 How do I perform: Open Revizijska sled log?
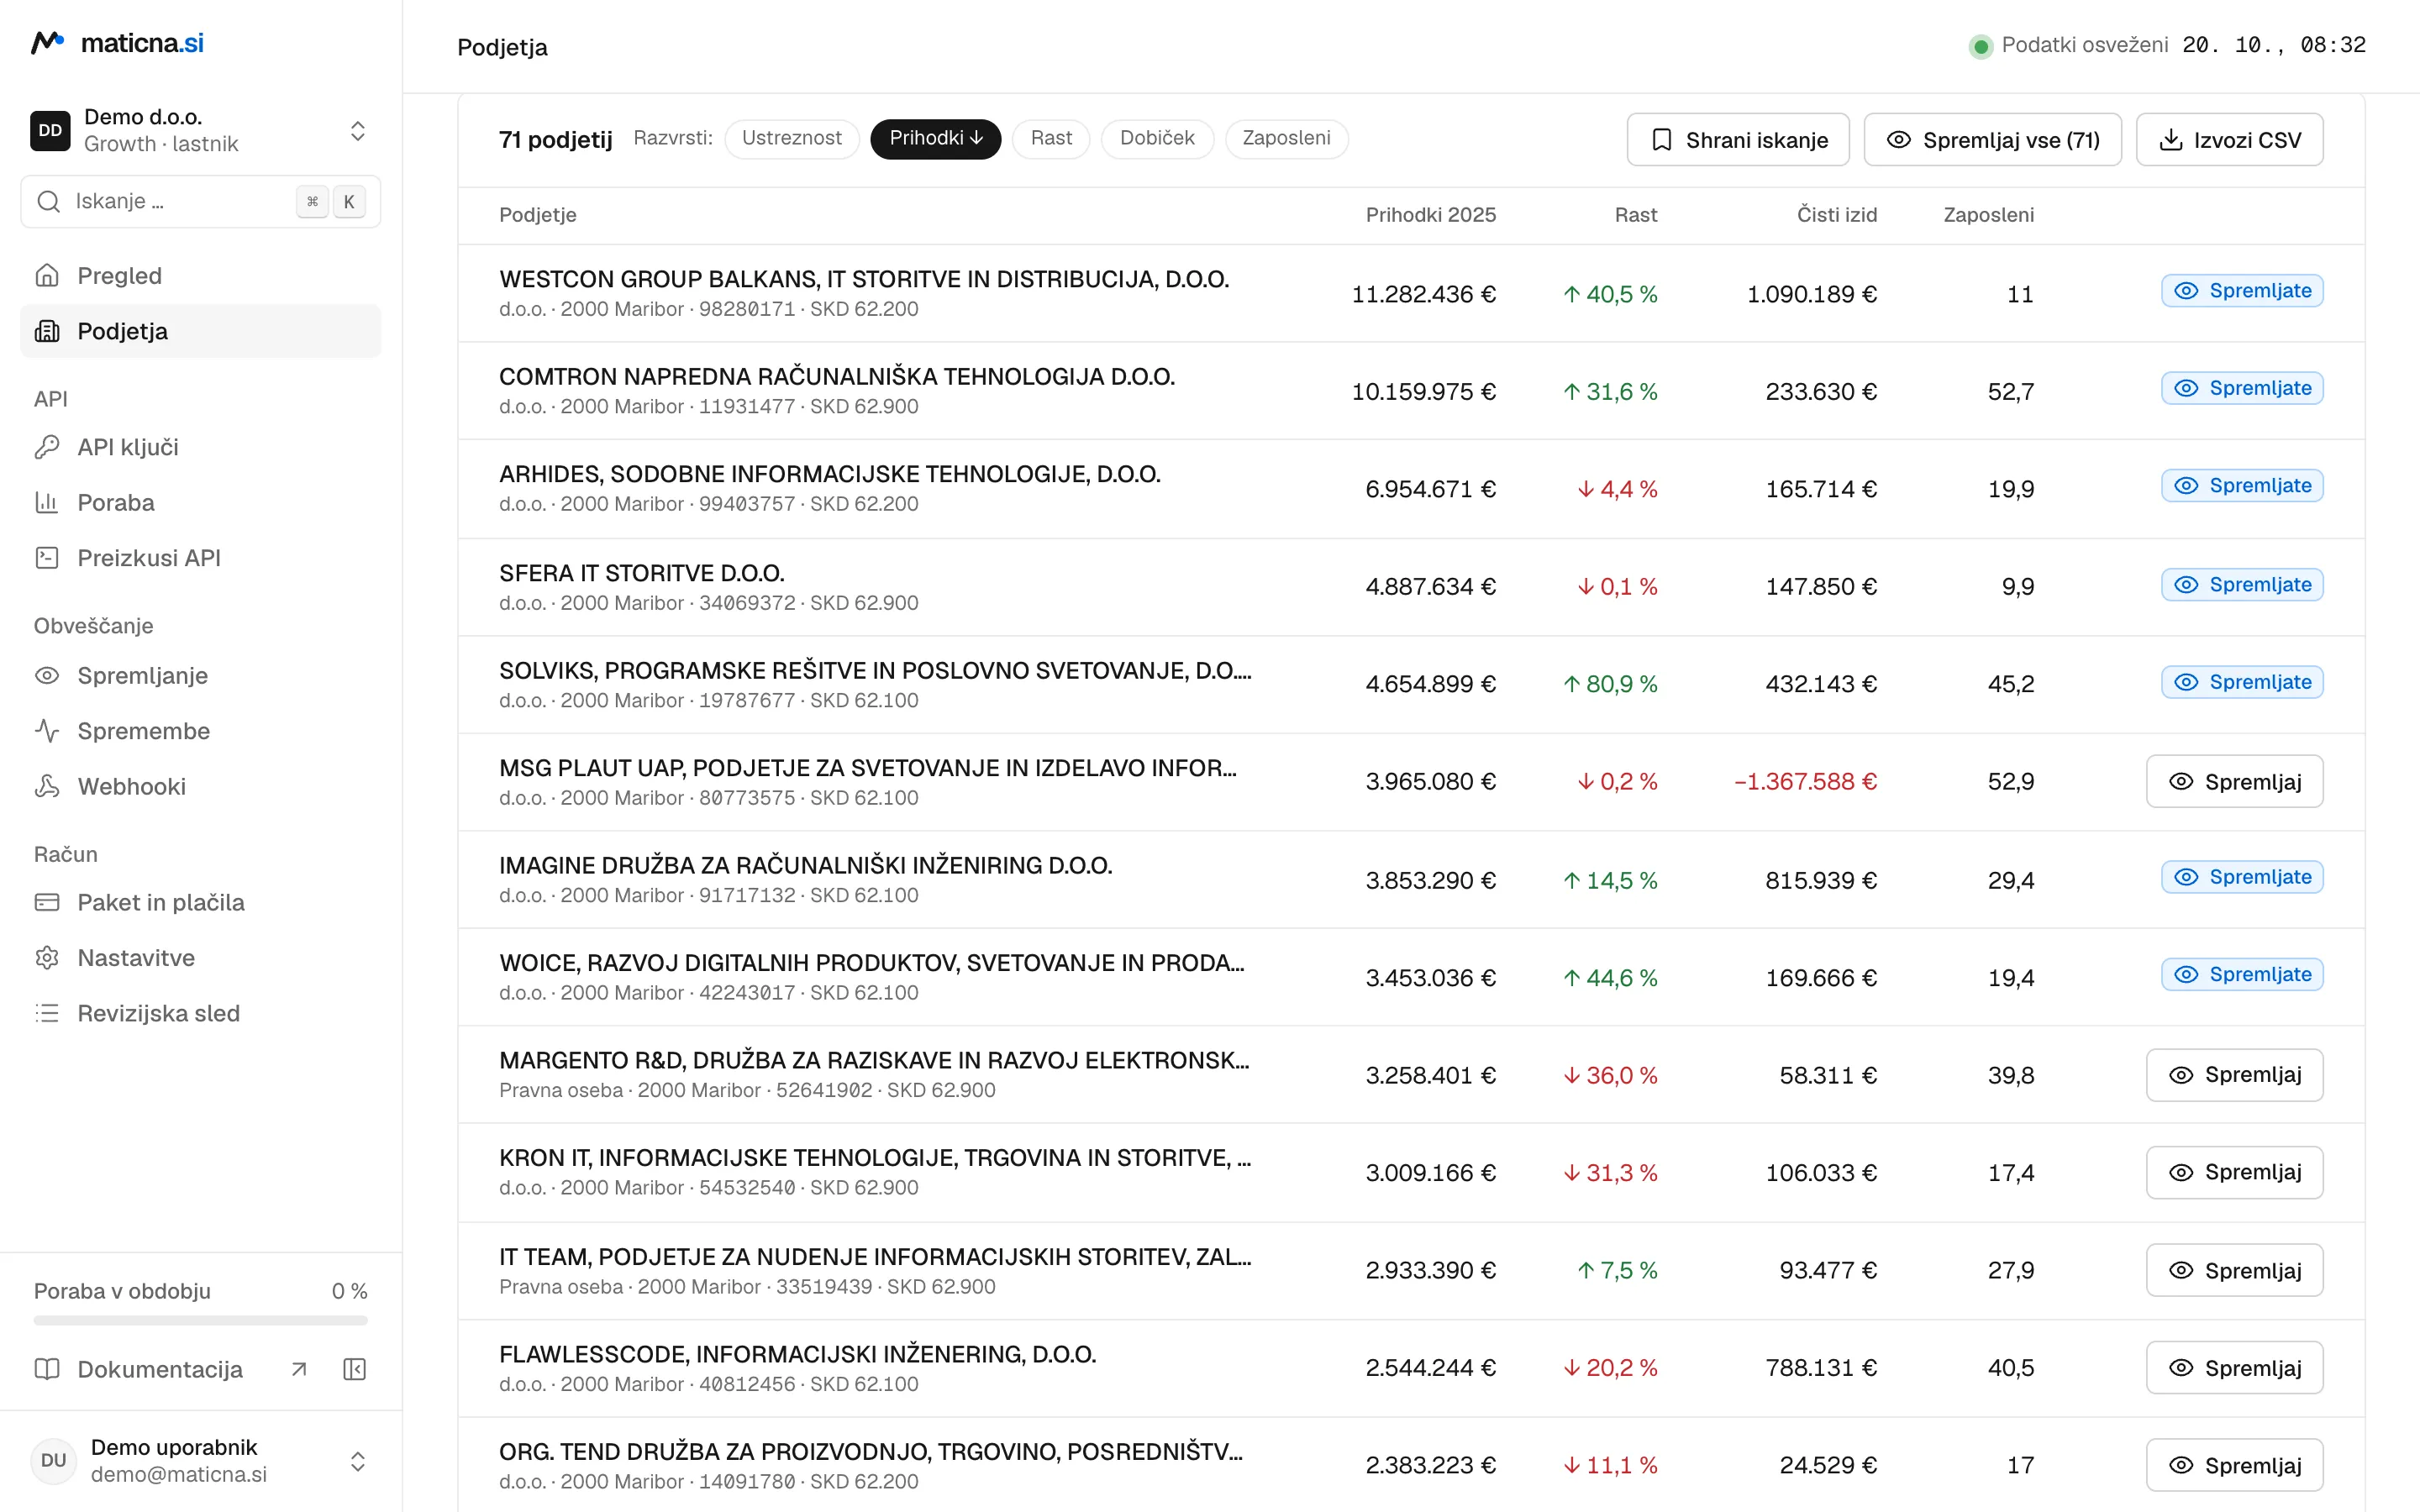(x=200, y=1013)
